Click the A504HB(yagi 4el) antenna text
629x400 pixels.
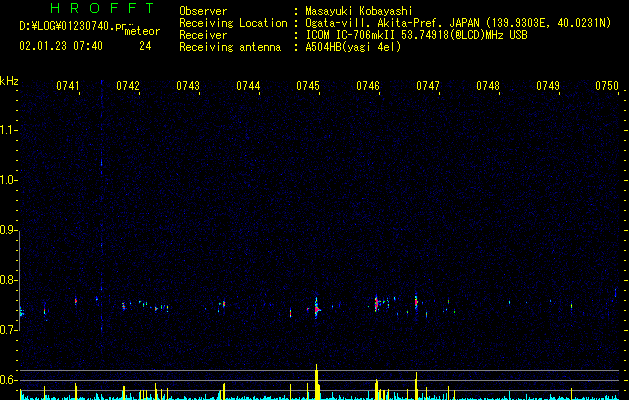click(353, 47)
